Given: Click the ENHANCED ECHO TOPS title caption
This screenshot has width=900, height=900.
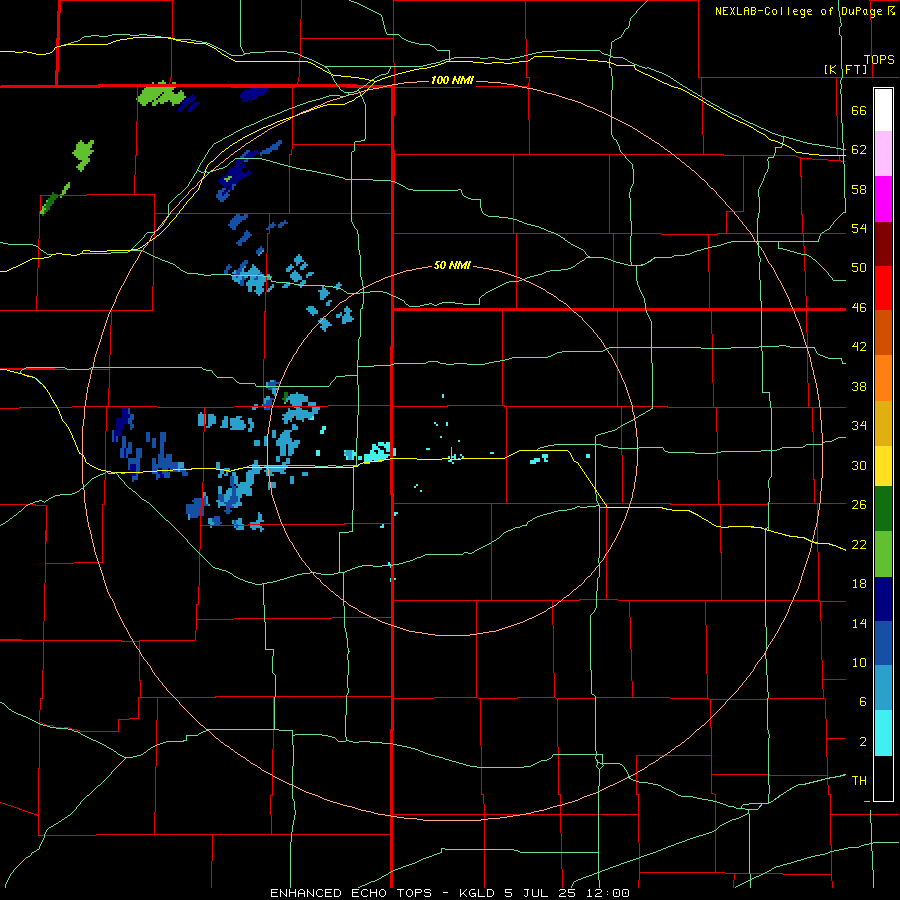Looking at the screenshot, I should (351, 893).
